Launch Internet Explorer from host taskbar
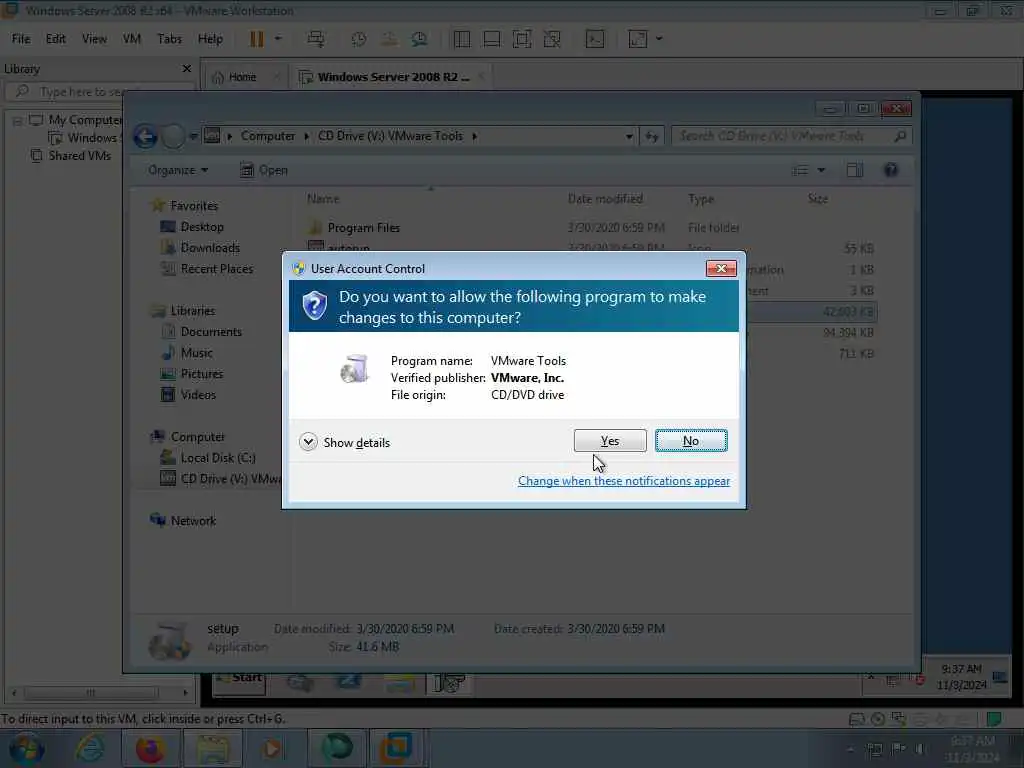The height and width of the screenshot is (768, 1024). pyautogui.click(x=89, y=748)
